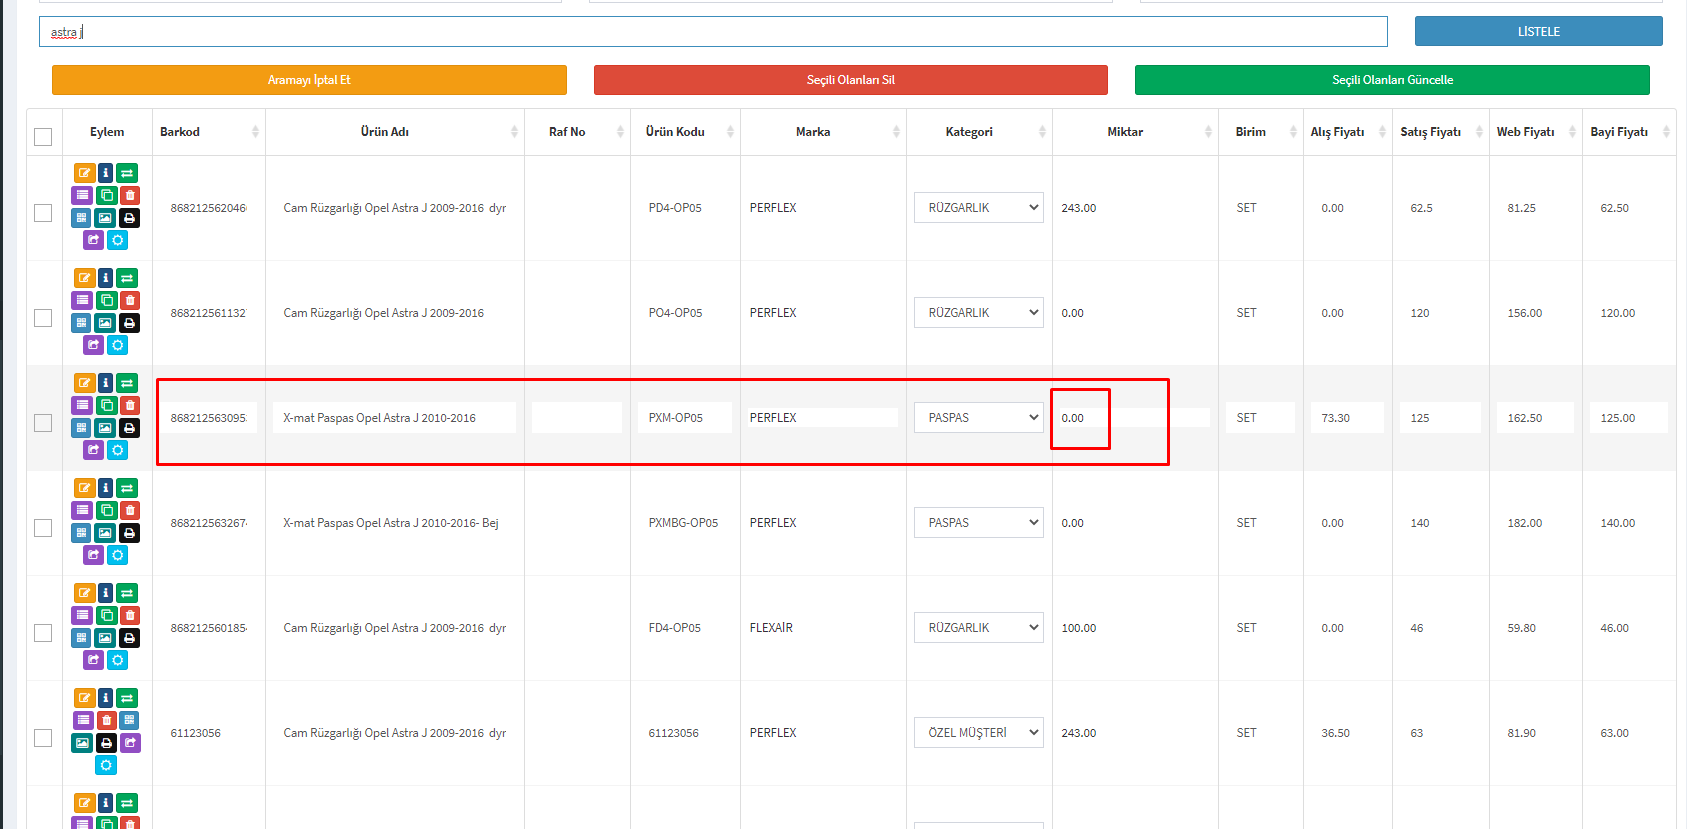Toggle select-all checkbox in table header
This screenshot has height=829, width=1687.
click(43, 137)
